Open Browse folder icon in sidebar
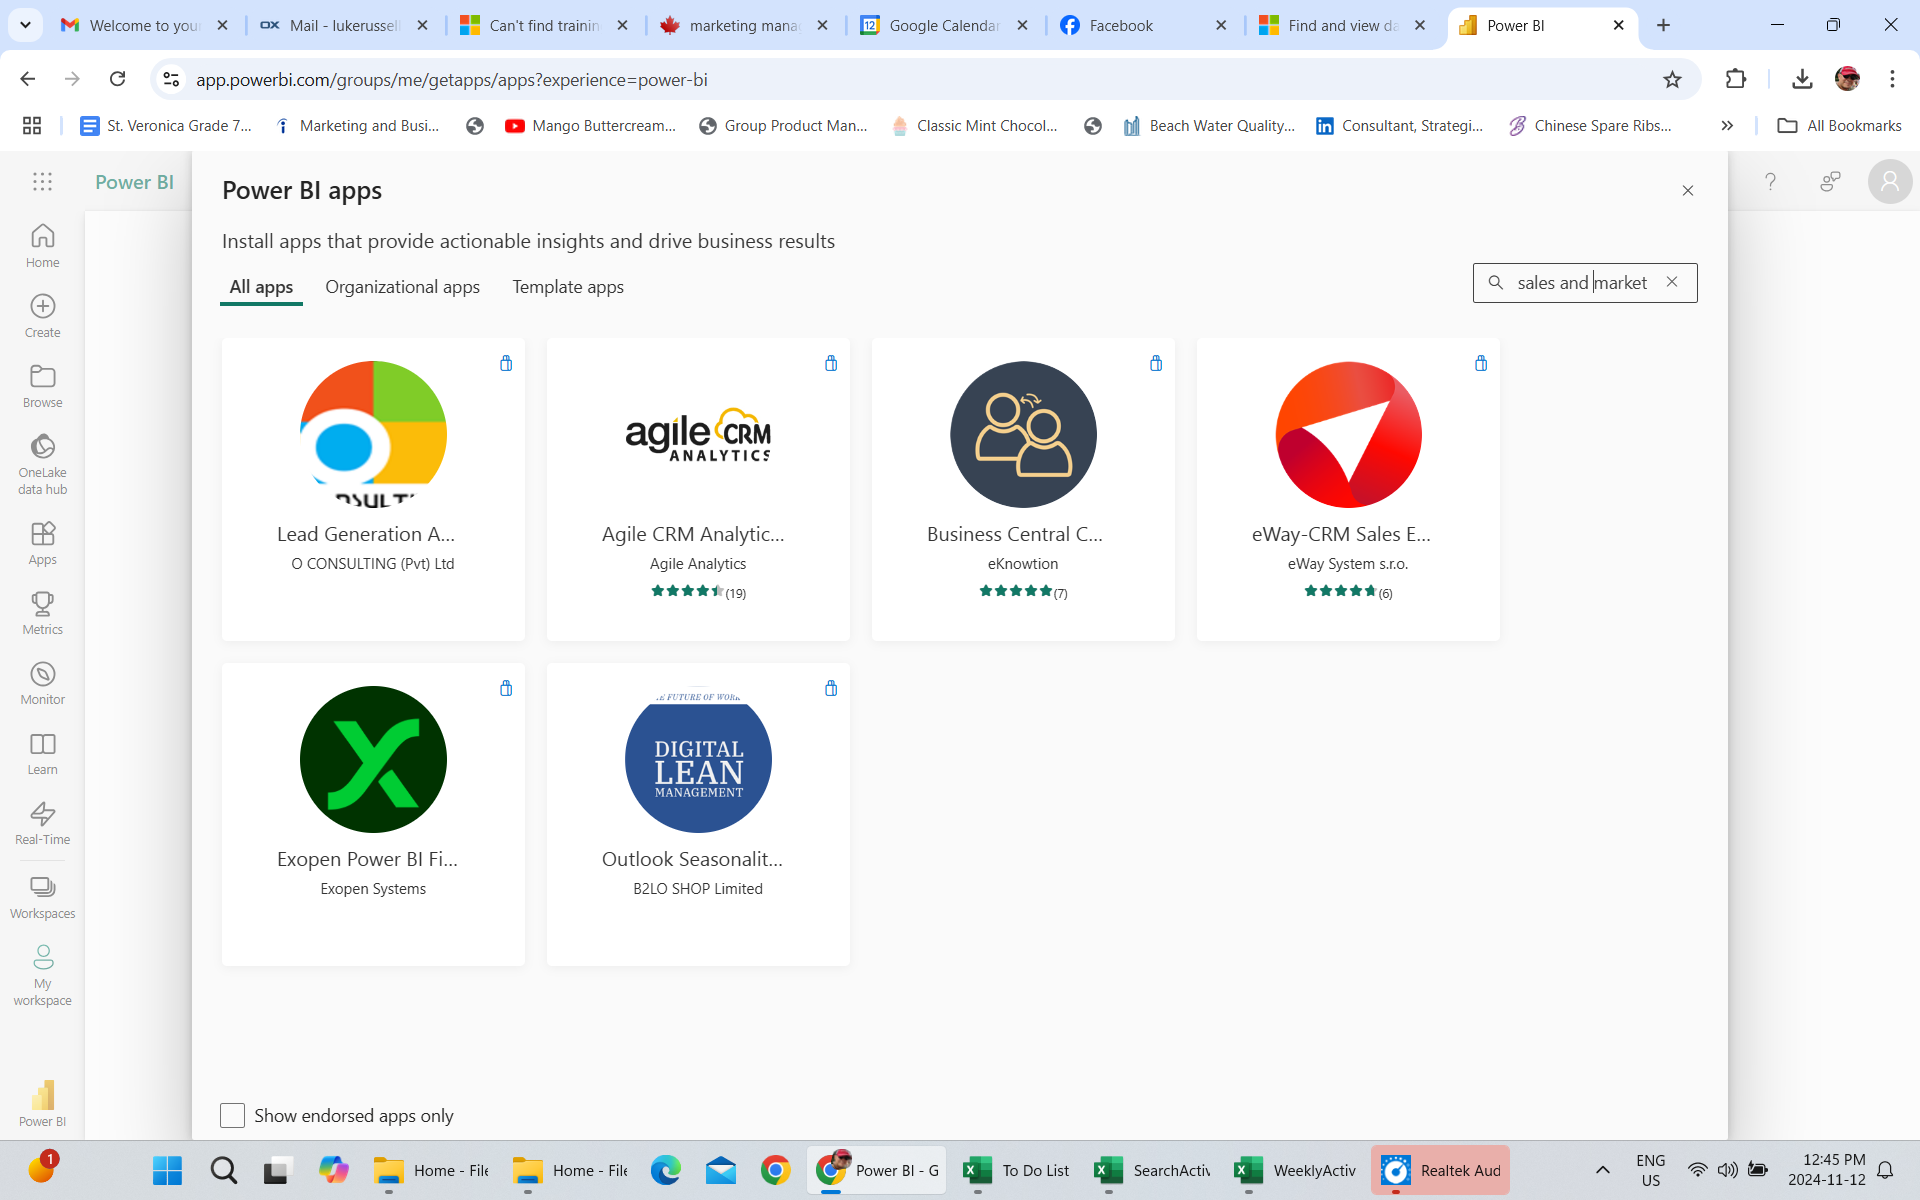 click(42, 376)
